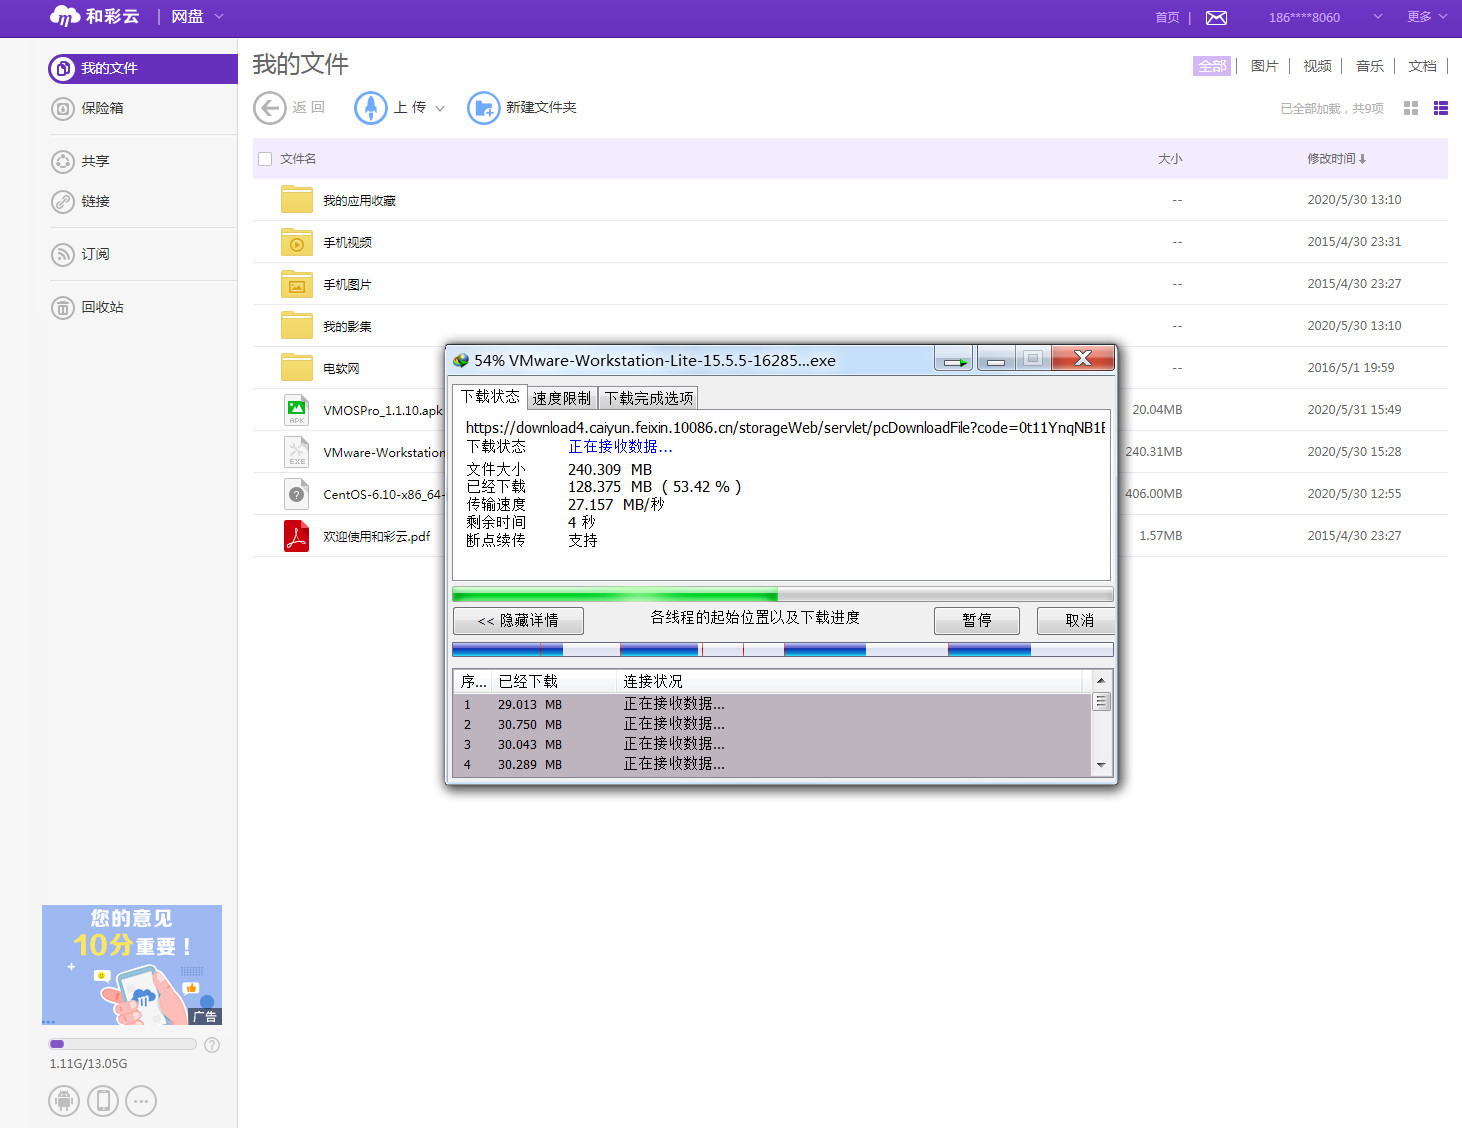Filter files by 图片

[x=1265, y=66]
